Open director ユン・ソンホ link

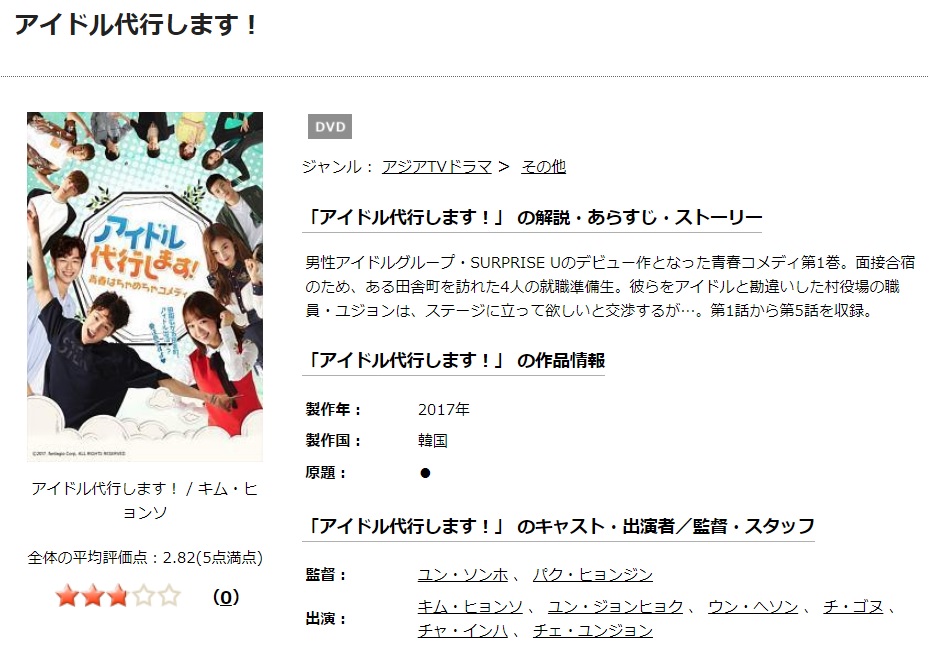point(463,574)
